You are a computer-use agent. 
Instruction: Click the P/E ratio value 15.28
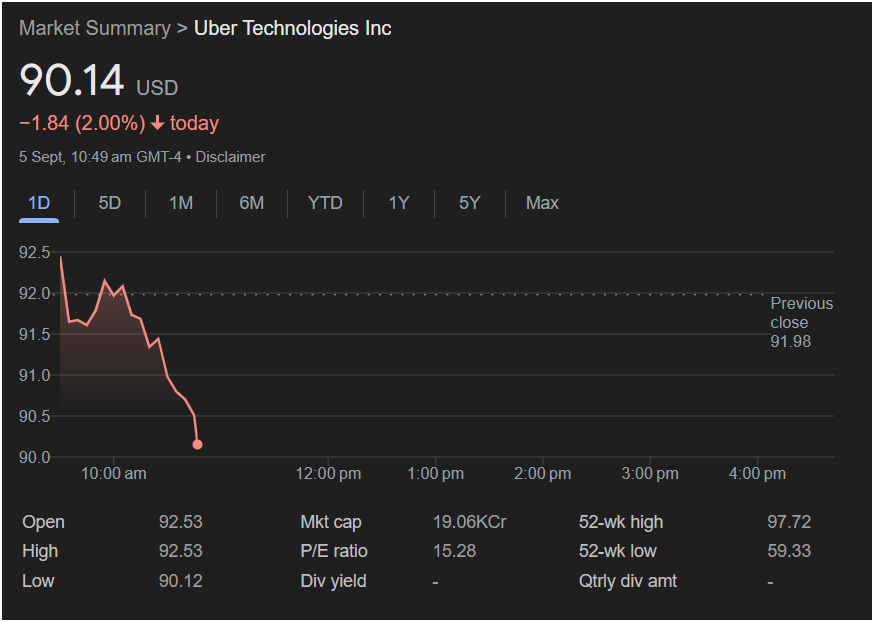coord(454,551)
